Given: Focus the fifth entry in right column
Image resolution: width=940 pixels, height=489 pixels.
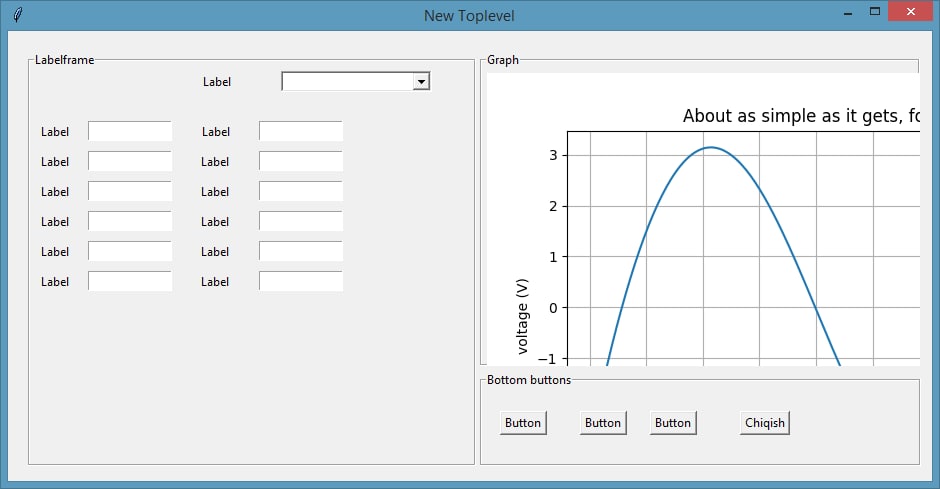Looking at the screenshot, I should [301, 251].
